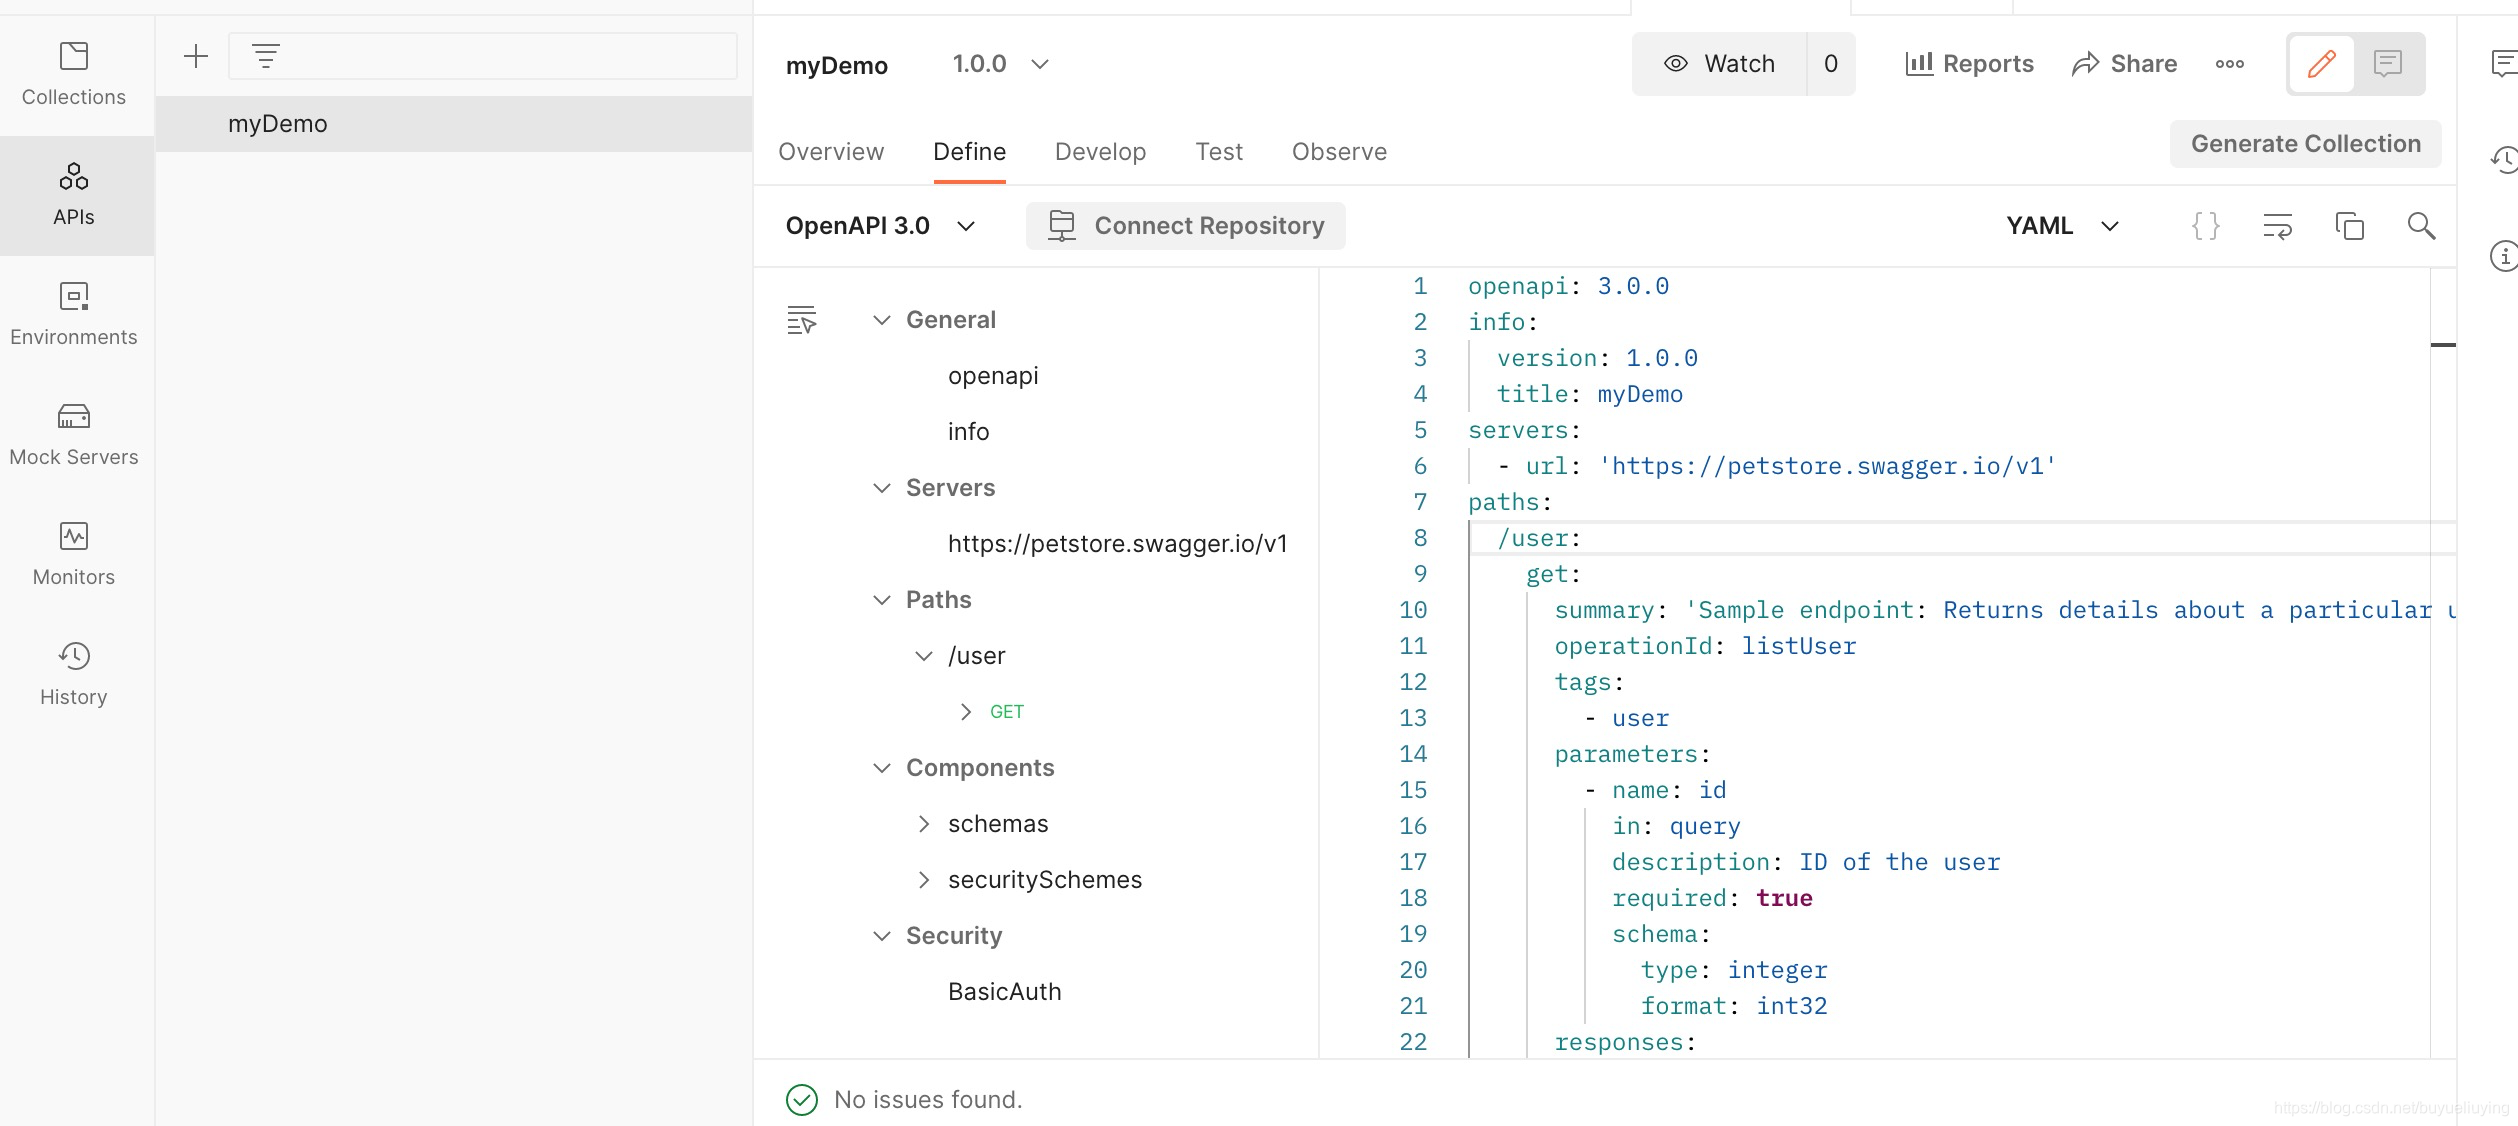This screenshot has height=1126, width=2518.
Task: Open info icon in right sidebar
Action: tap(2503, 256)
